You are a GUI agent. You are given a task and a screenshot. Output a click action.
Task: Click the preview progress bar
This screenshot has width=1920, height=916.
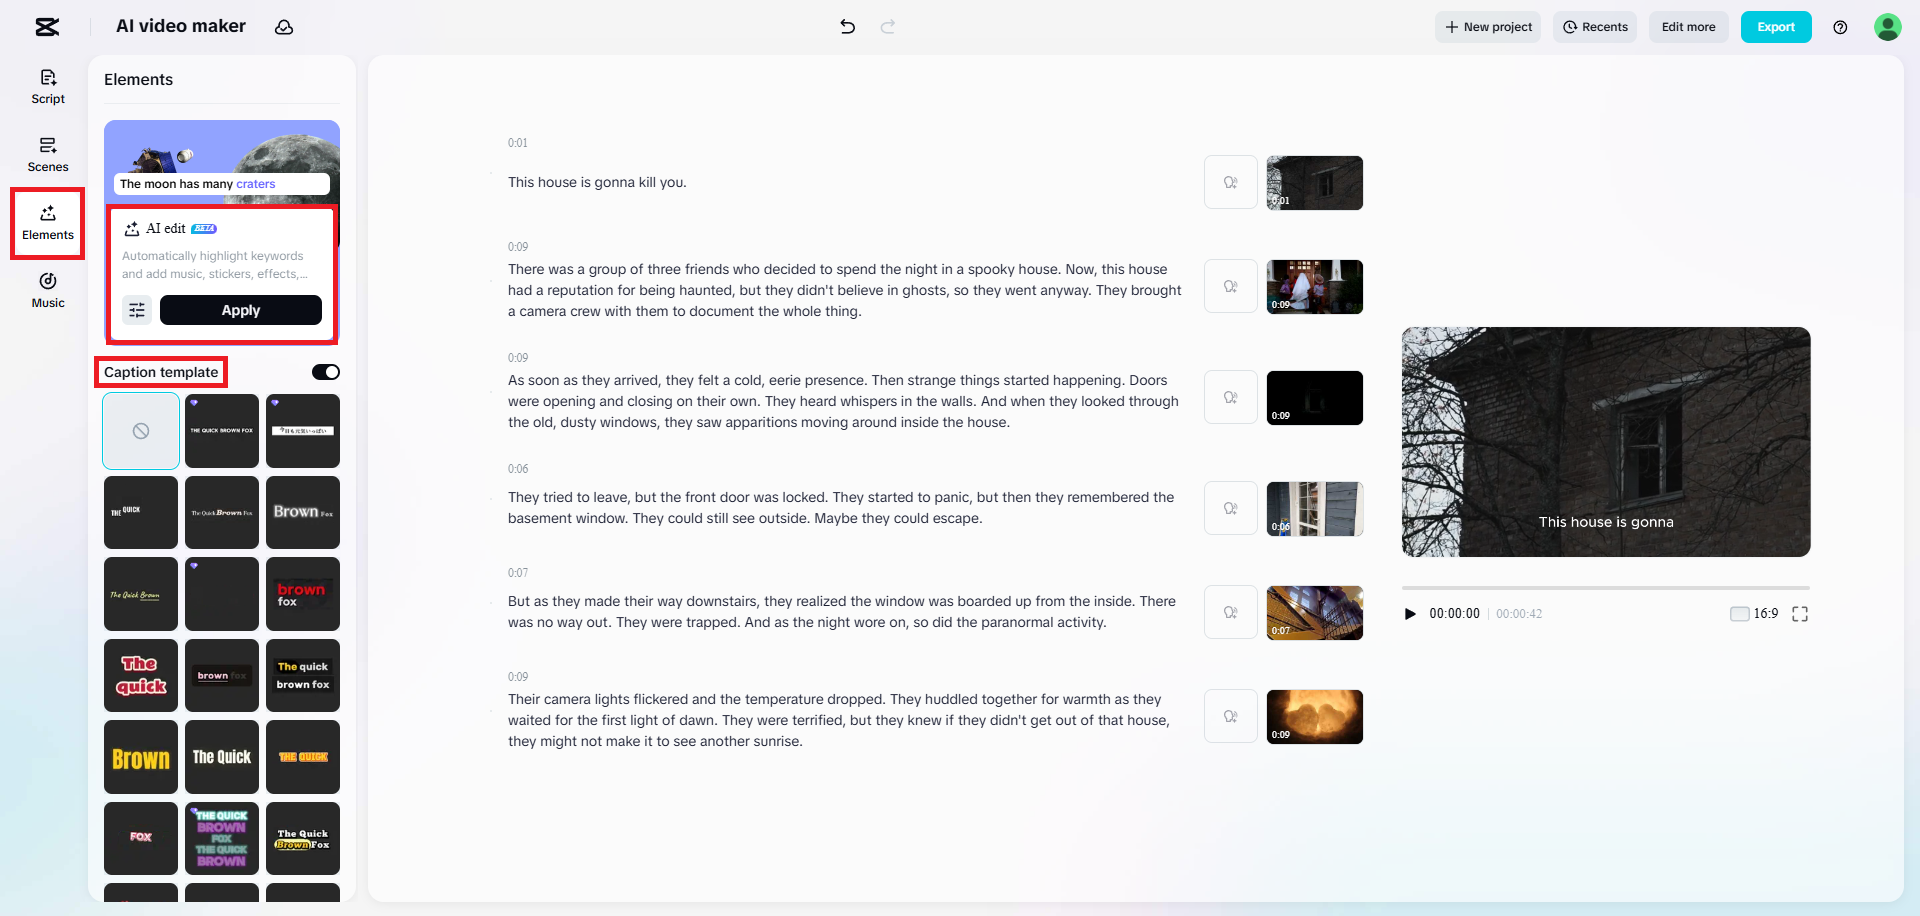[x=1605, y=587]
